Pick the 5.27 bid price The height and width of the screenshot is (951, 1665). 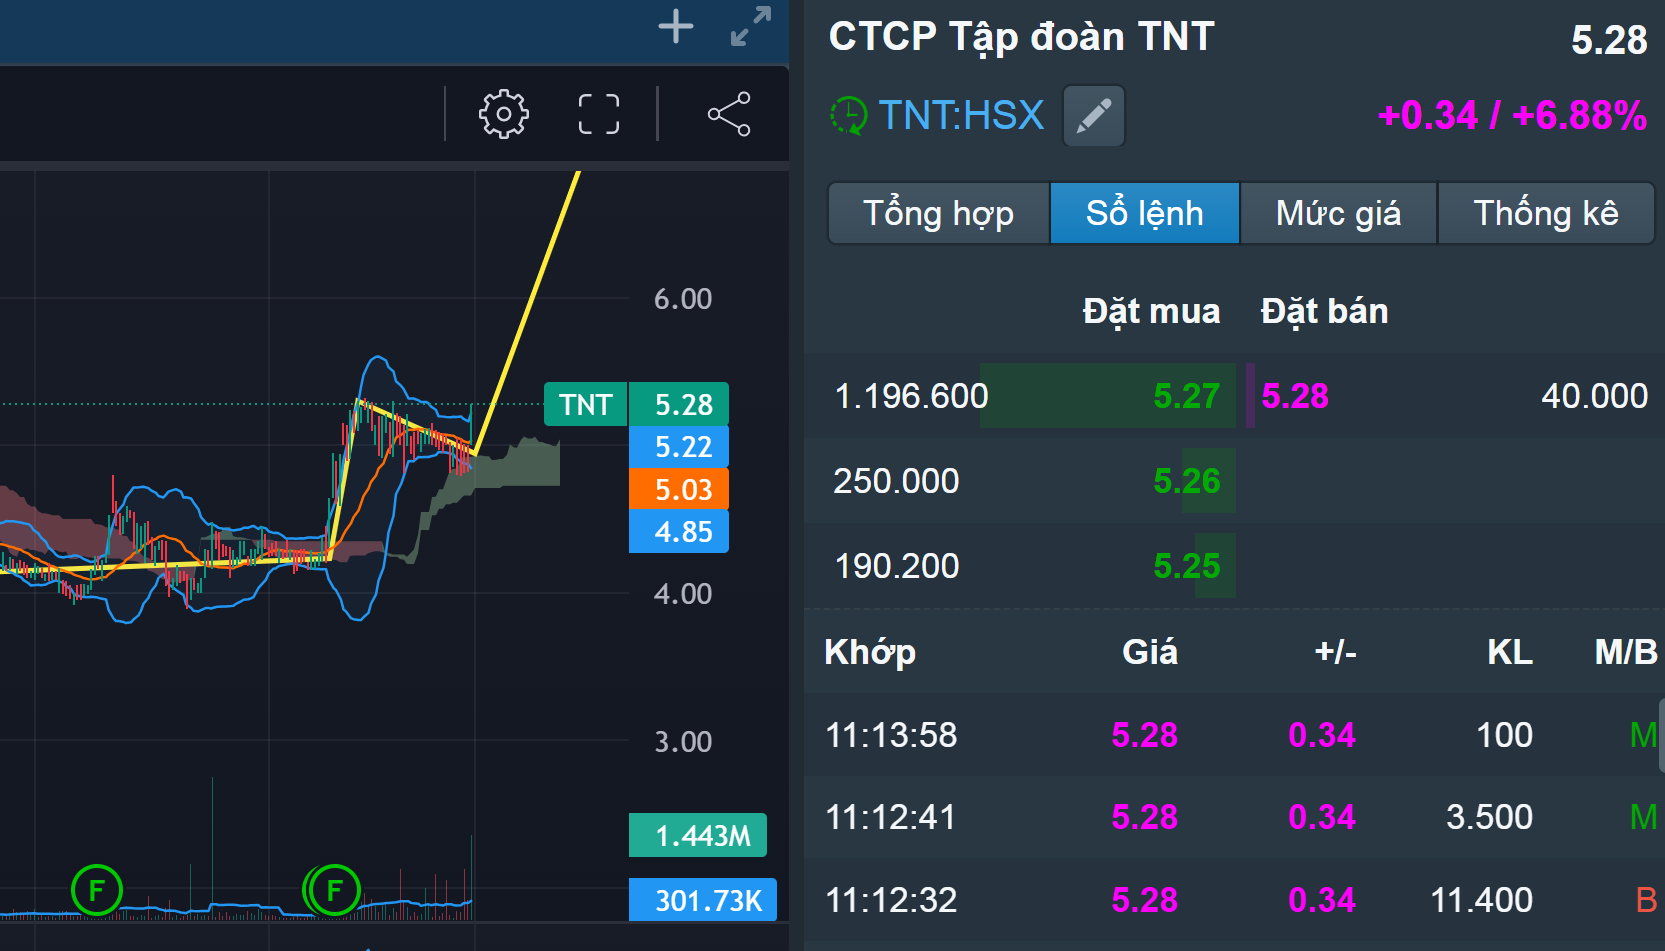click(1187, 396)
